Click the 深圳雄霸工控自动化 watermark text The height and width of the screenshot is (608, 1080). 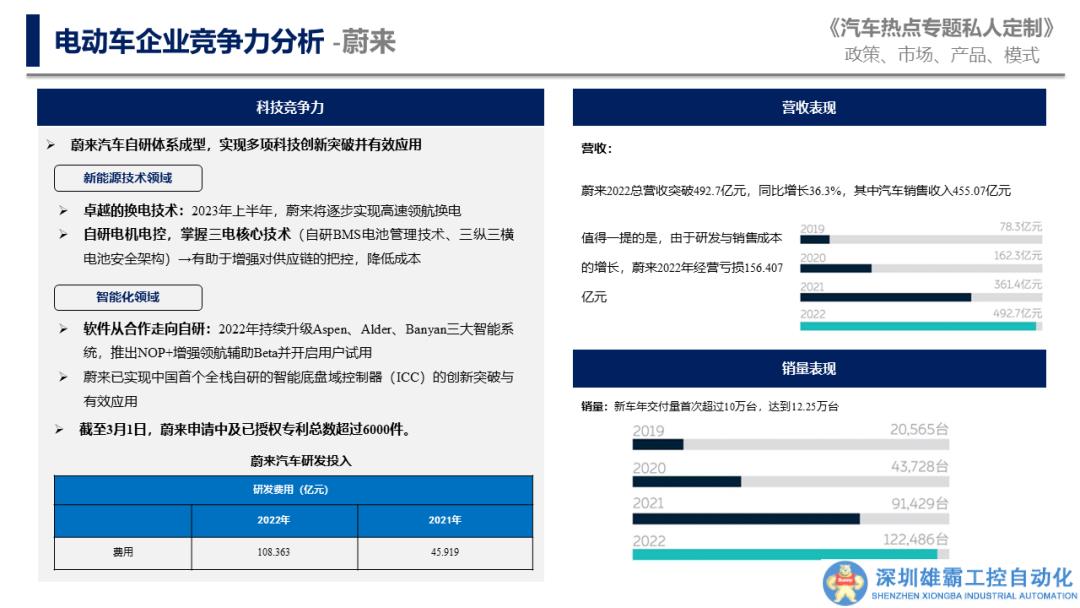click(972, 578)
